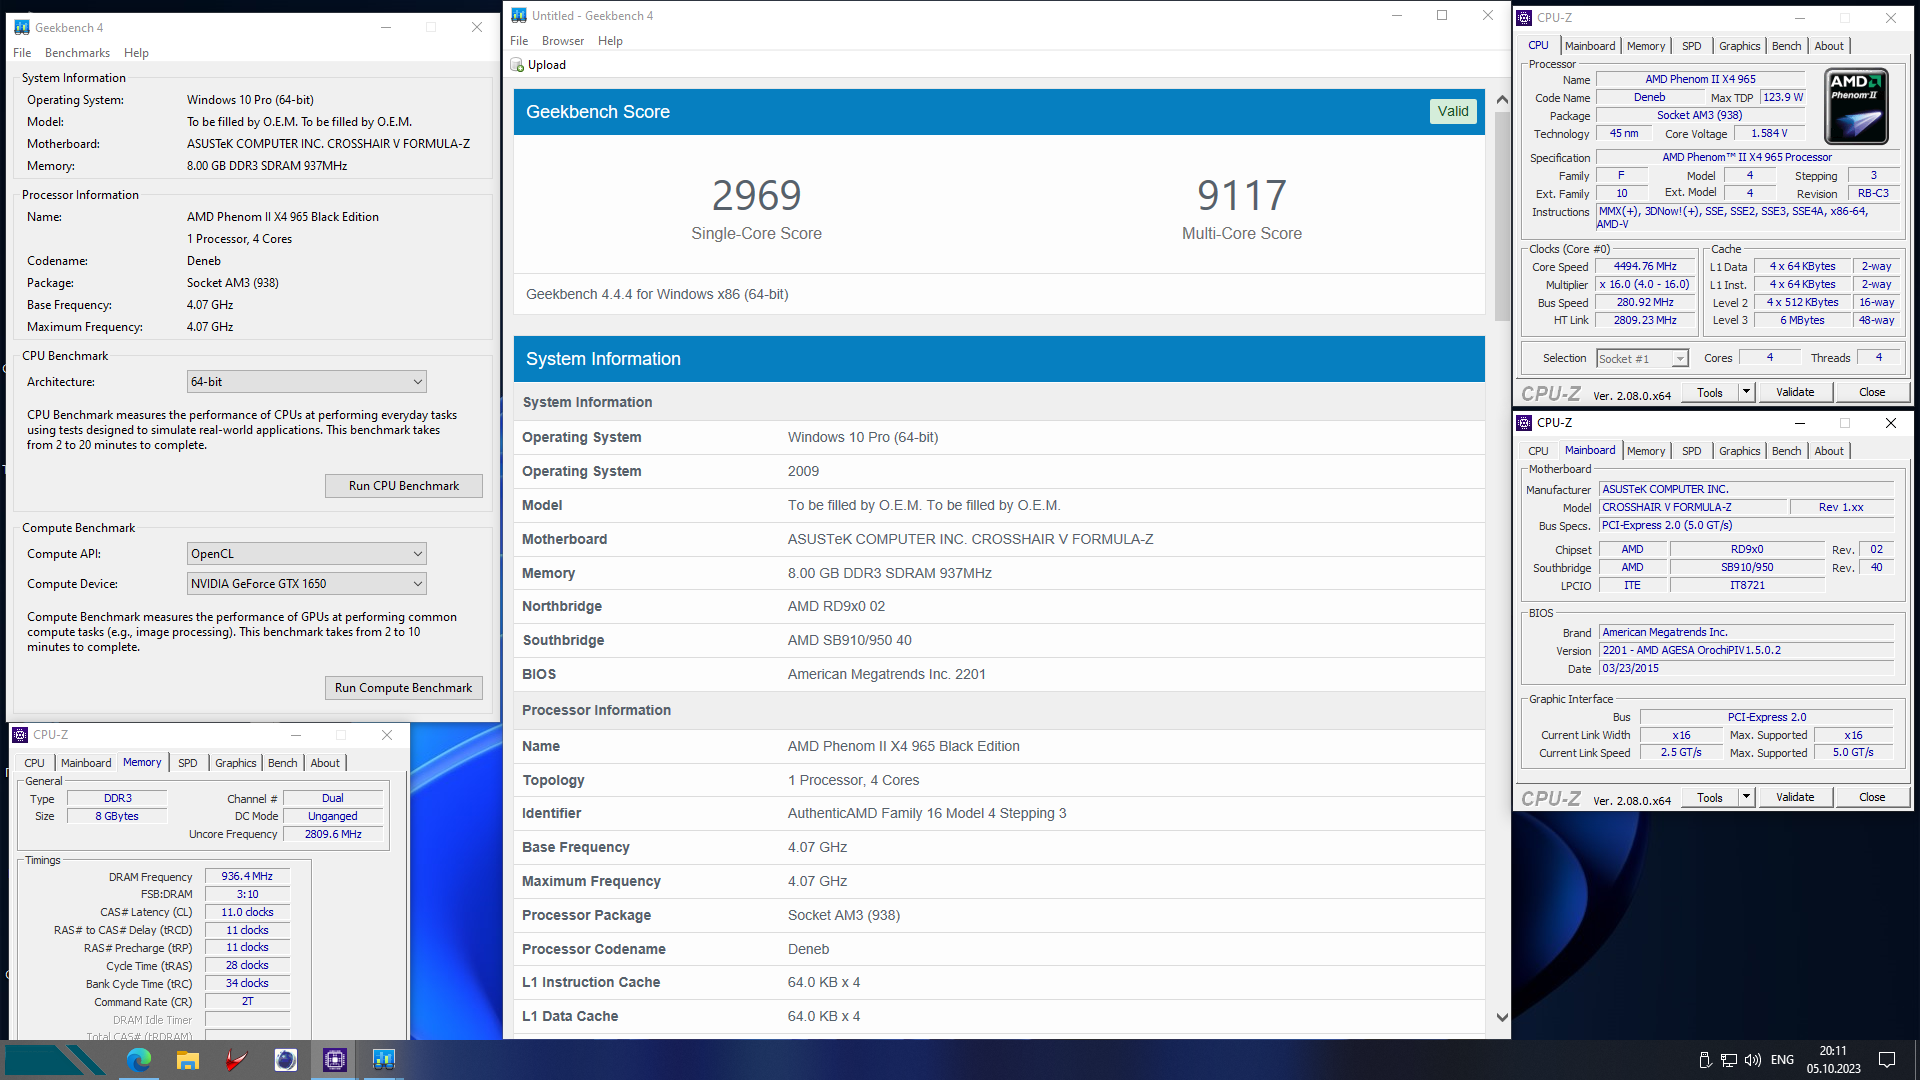This screenshot has width=1920, height=1080.
Task: Open the About tab in CPU-Z Memory window
Action: [325, 763]
